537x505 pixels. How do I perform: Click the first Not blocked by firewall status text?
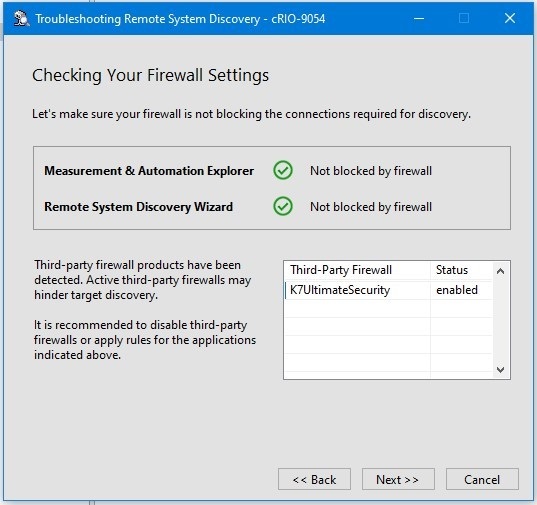371,171
